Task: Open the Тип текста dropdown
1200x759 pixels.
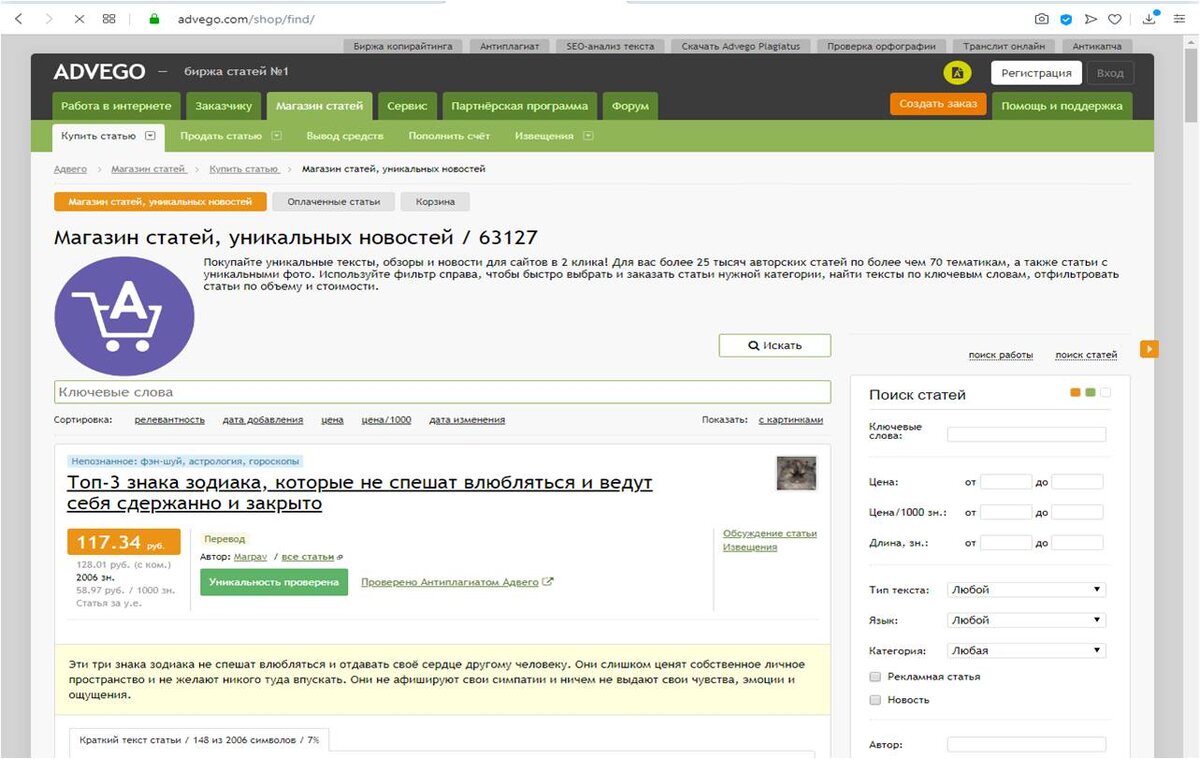Action: [x=1026, y=590]
